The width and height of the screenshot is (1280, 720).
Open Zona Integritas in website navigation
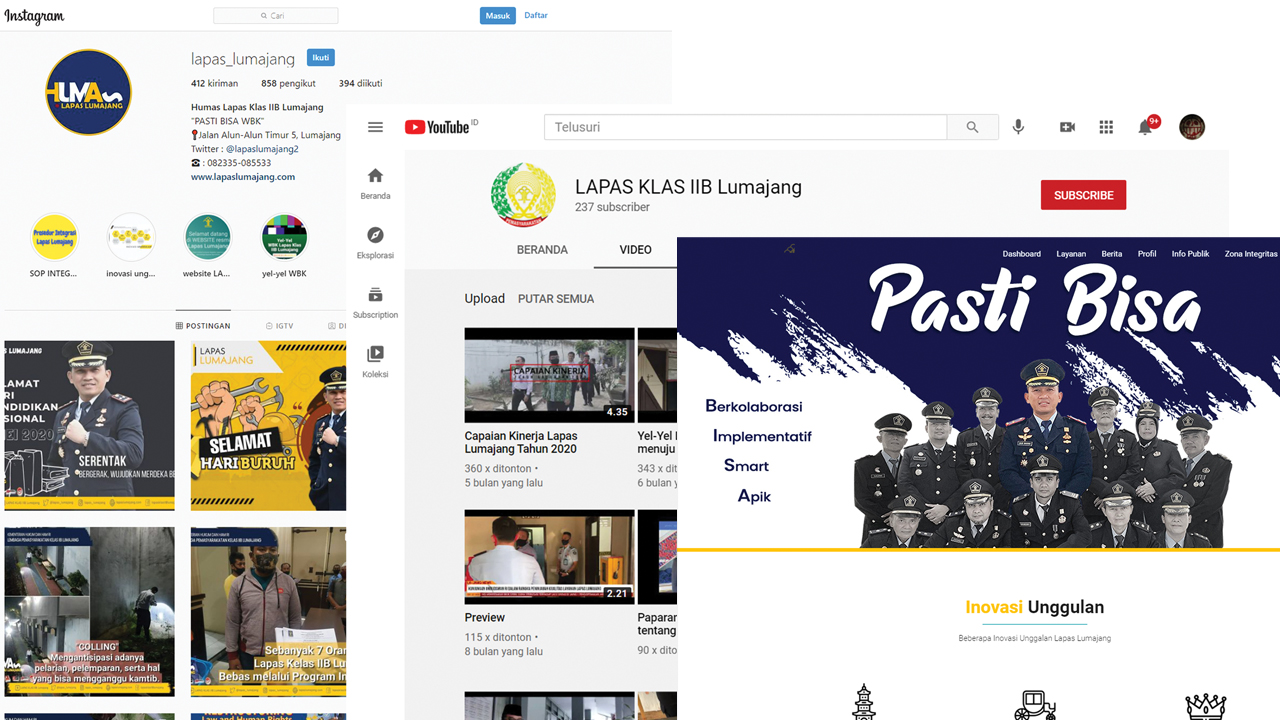(x=1251, y=254)
